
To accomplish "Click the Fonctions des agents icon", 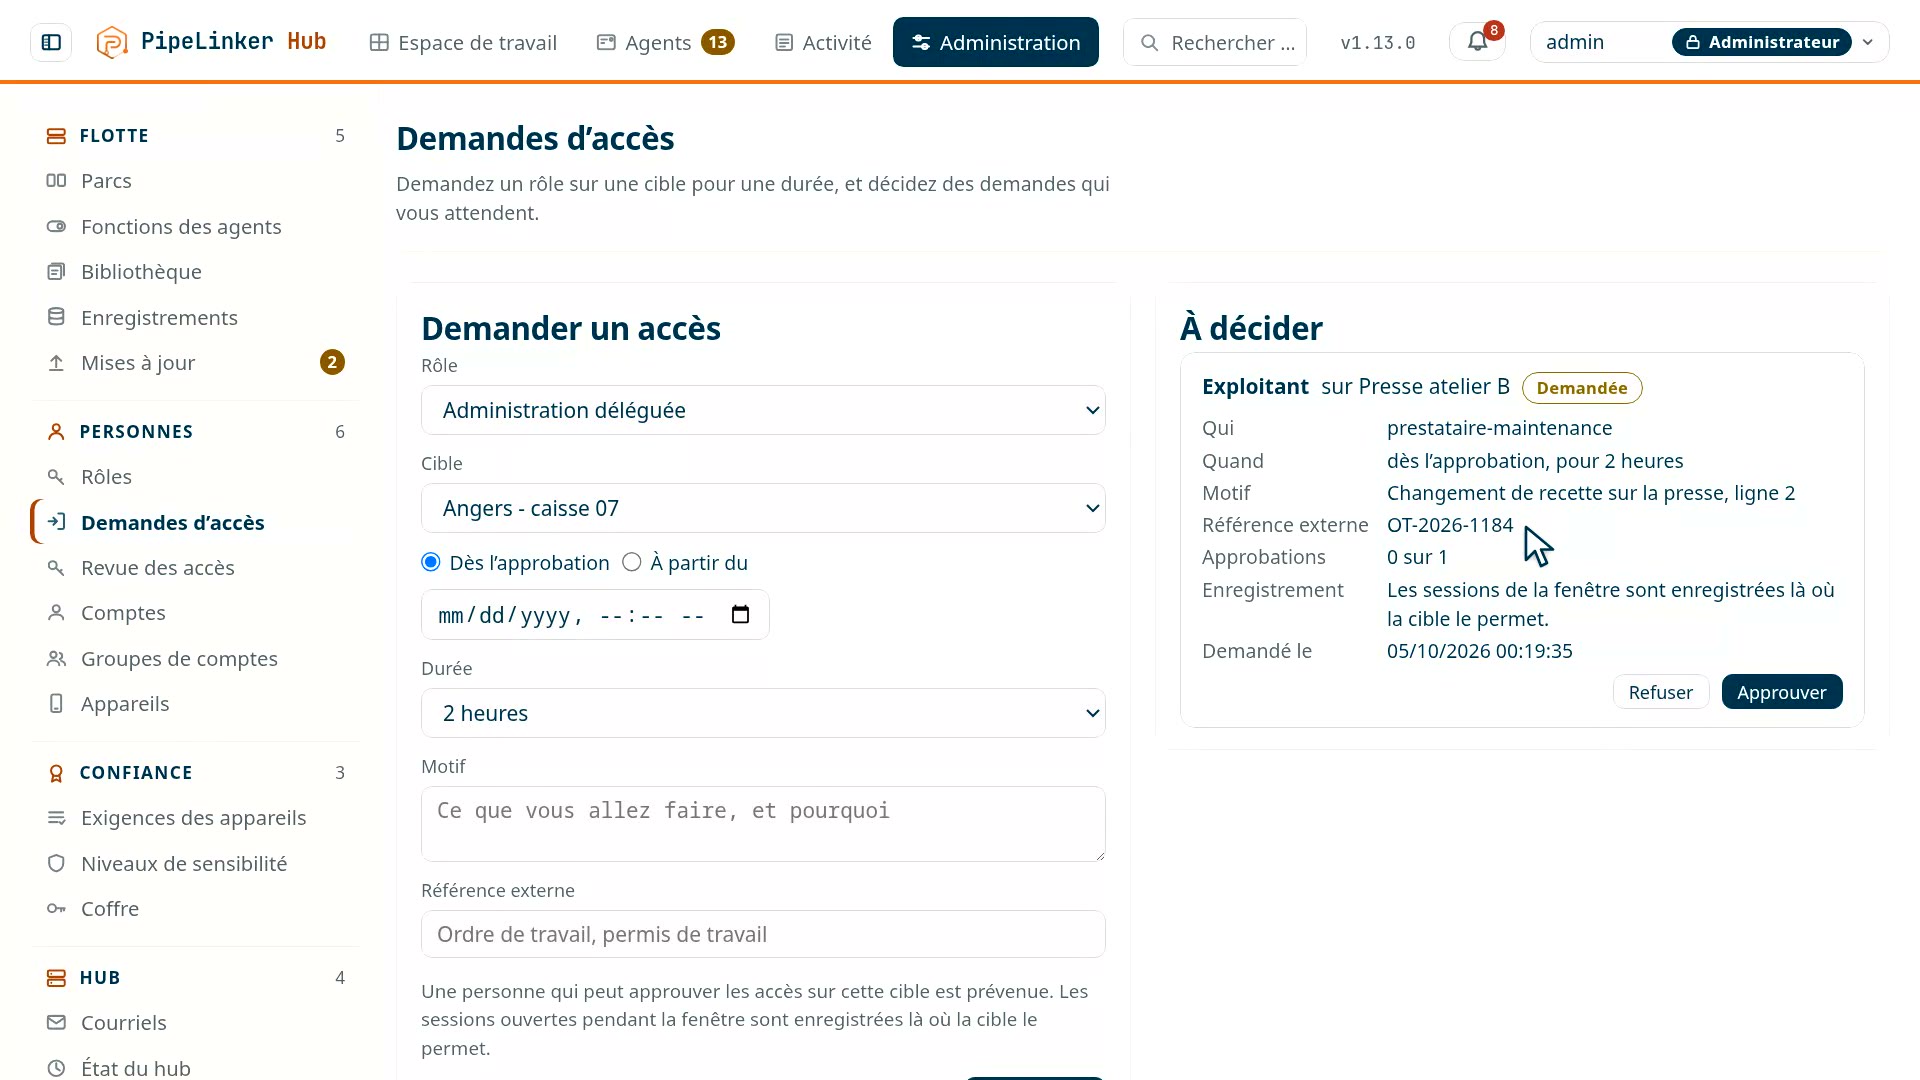I will (x=56, y=227).
